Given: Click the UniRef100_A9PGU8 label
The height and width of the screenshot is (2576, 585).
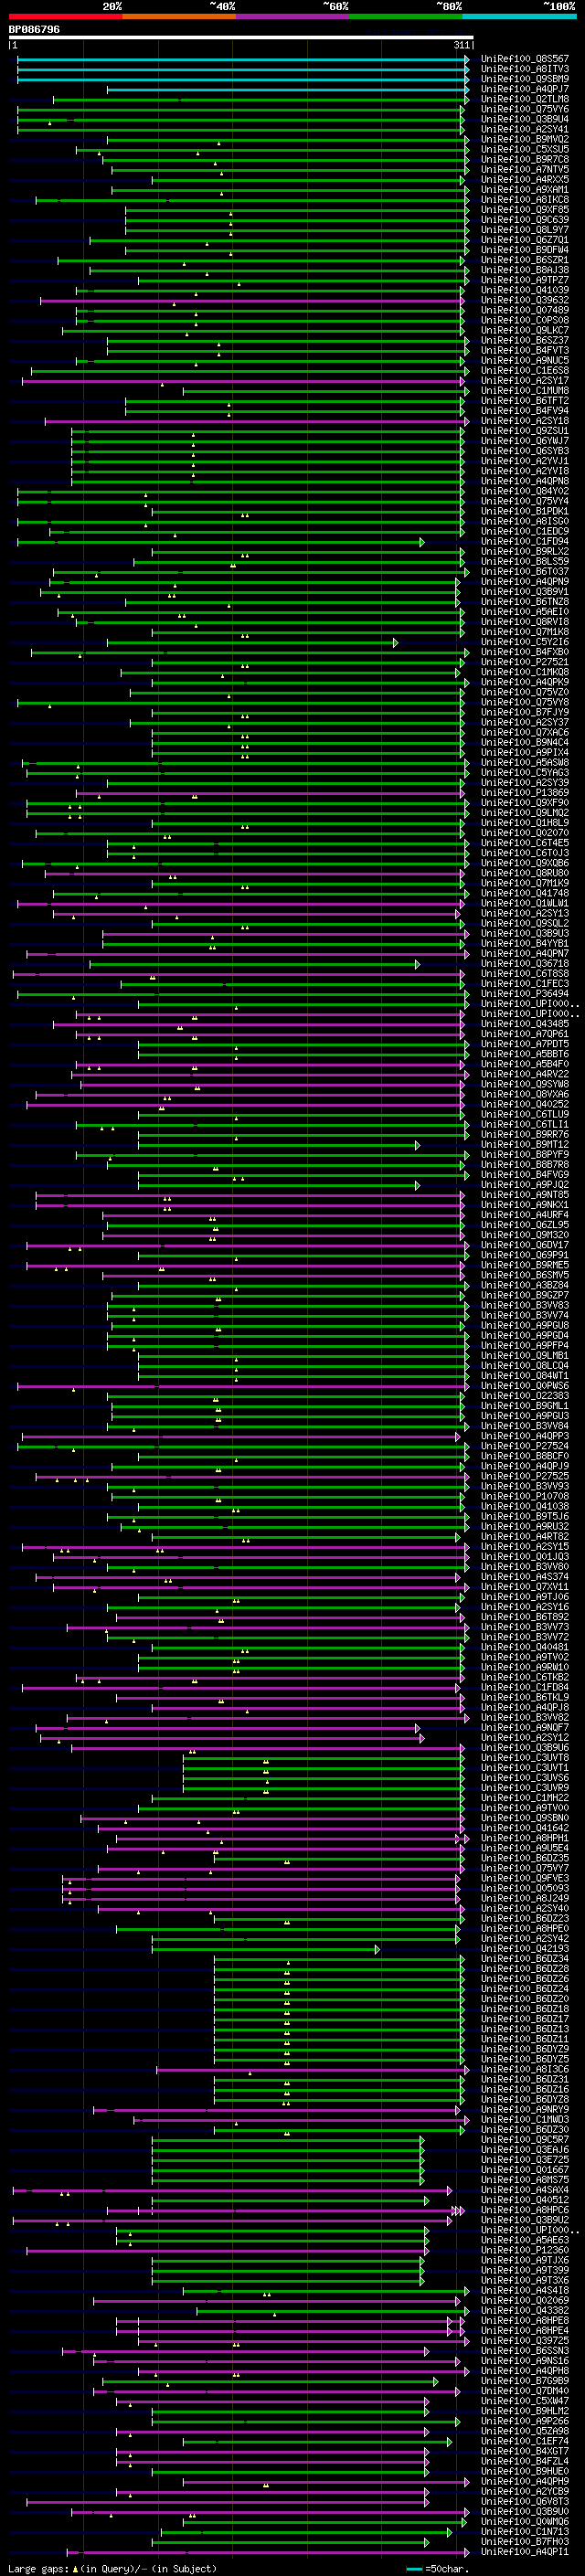Looking at the screenshot, I should pyautogui.click(x=524, y=1325).
